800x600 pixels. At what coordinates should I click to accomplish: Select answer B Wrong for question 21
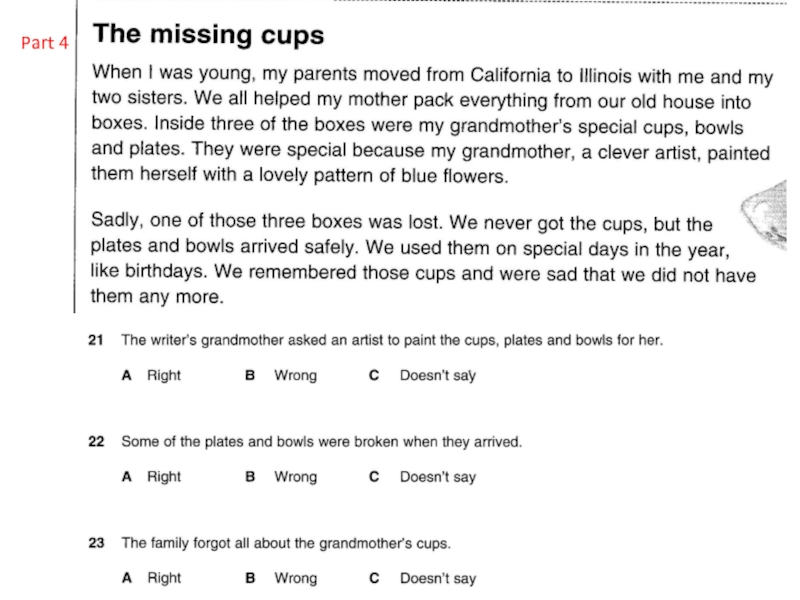[x=281, y=376]
